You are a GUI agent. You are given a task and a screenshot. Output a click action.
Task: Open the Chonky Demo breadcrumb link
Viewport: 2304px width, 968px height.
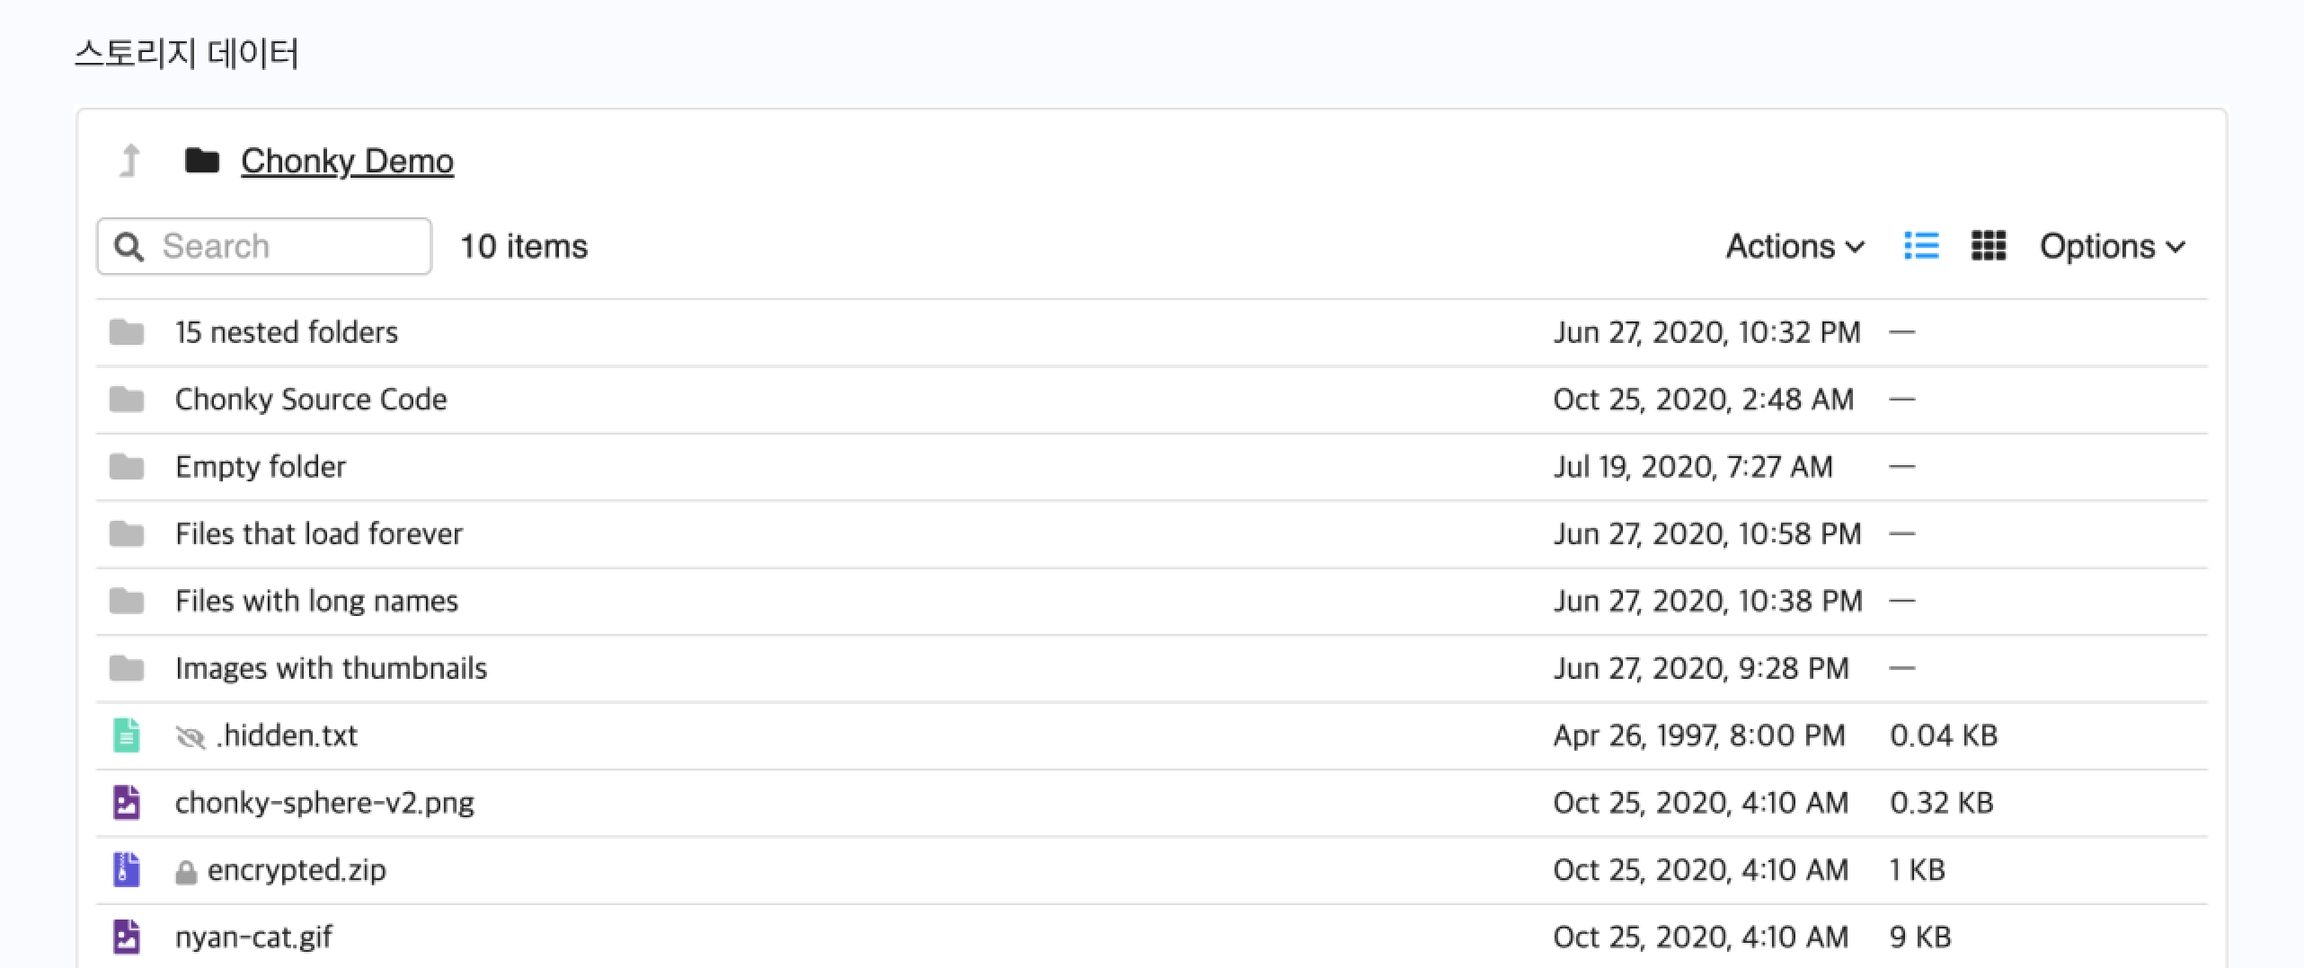pyautogui.click(x=347, y=160)
